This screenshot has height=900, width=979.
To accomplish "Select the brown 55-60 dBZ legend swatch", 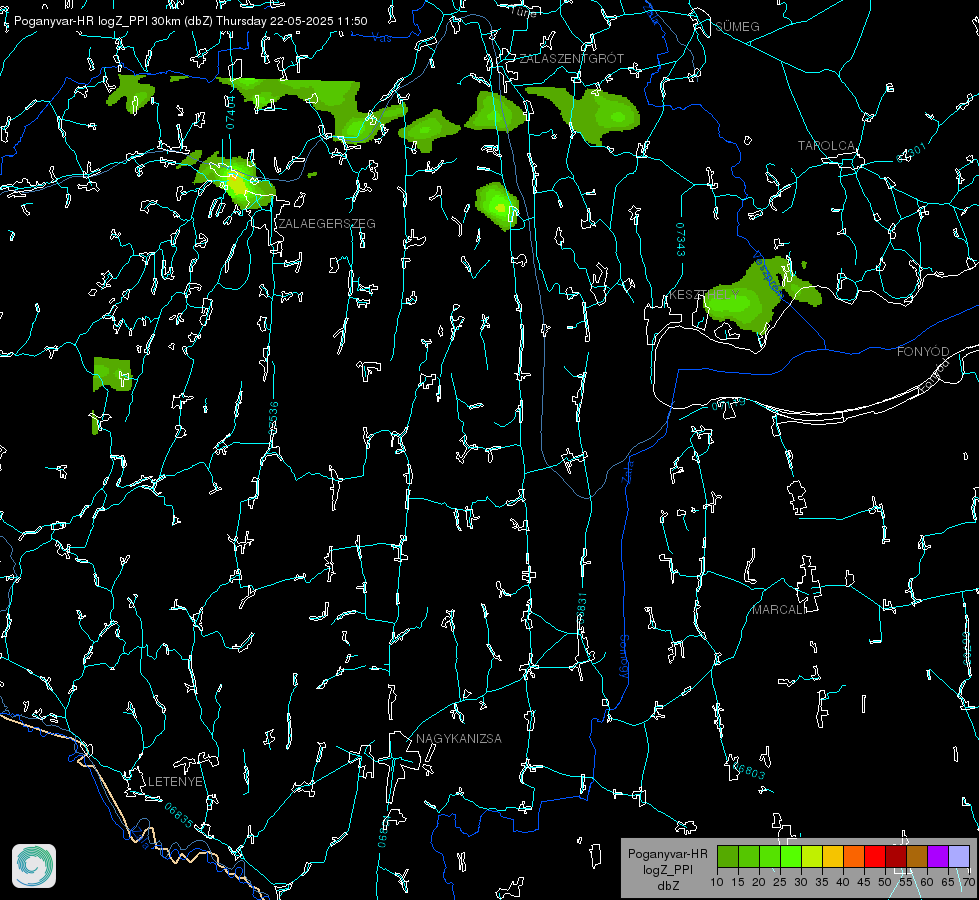I will [917, 856].
